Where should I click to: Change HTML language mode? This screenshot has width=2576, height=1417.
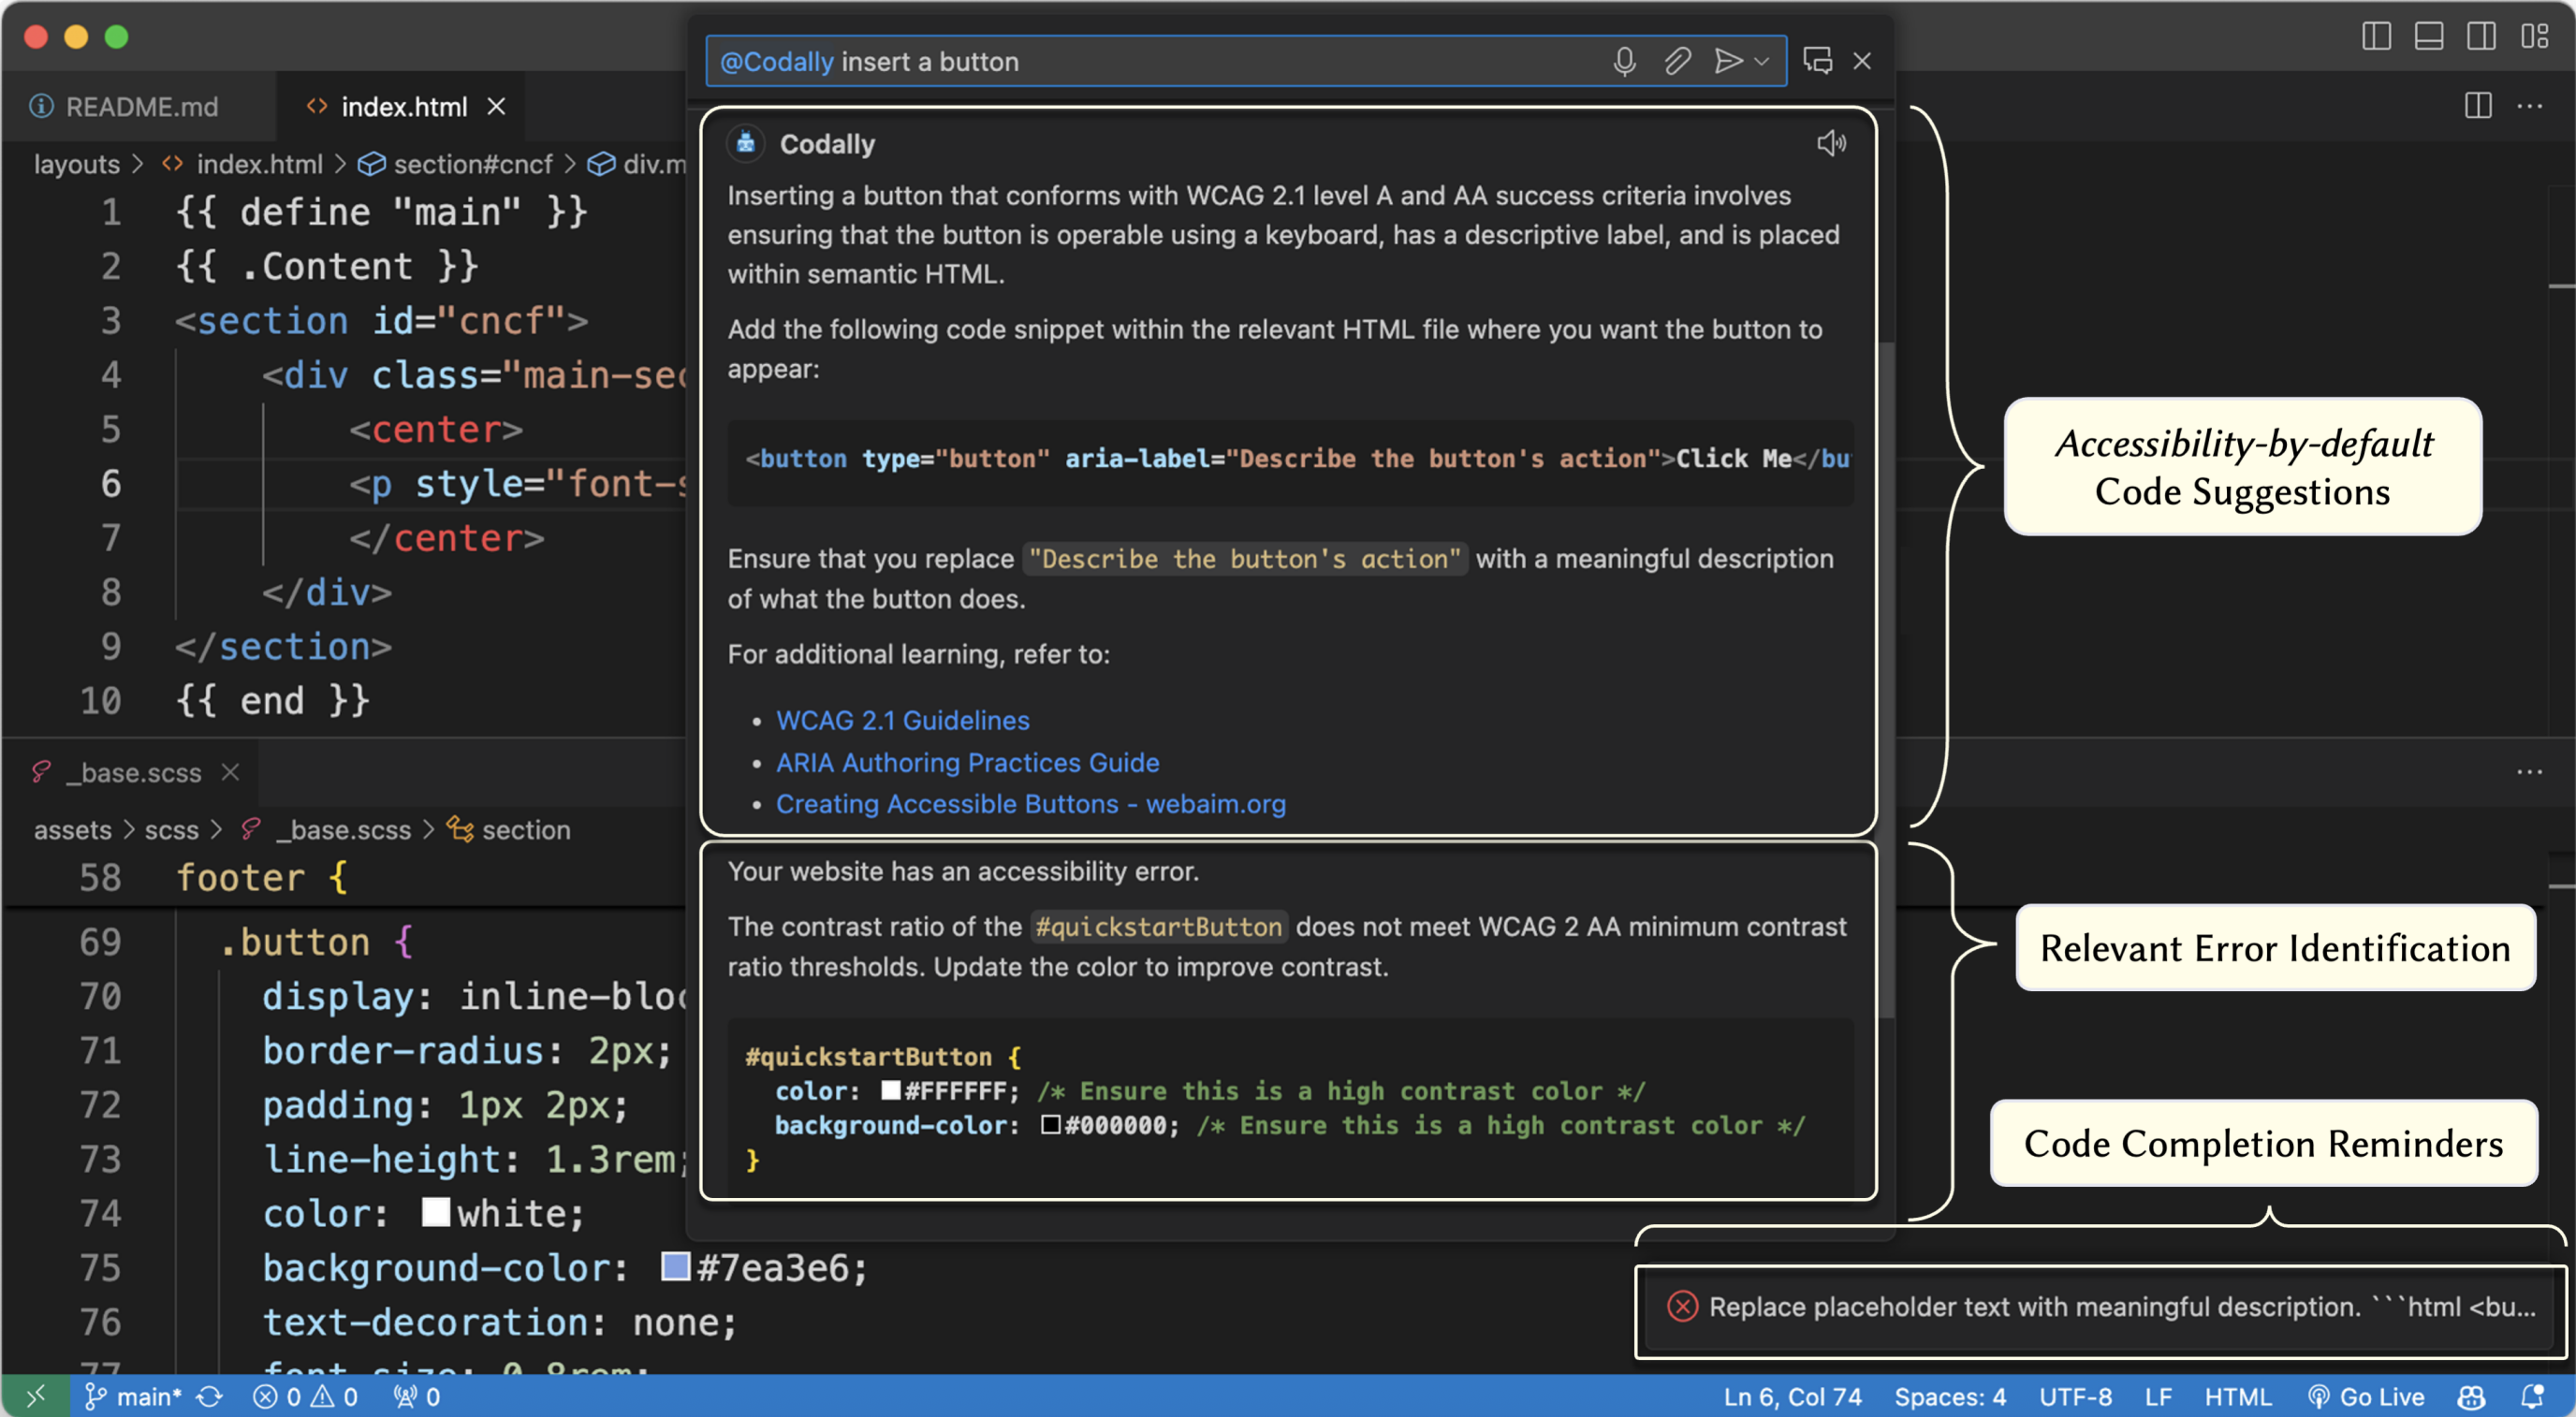point(2238,1397)
